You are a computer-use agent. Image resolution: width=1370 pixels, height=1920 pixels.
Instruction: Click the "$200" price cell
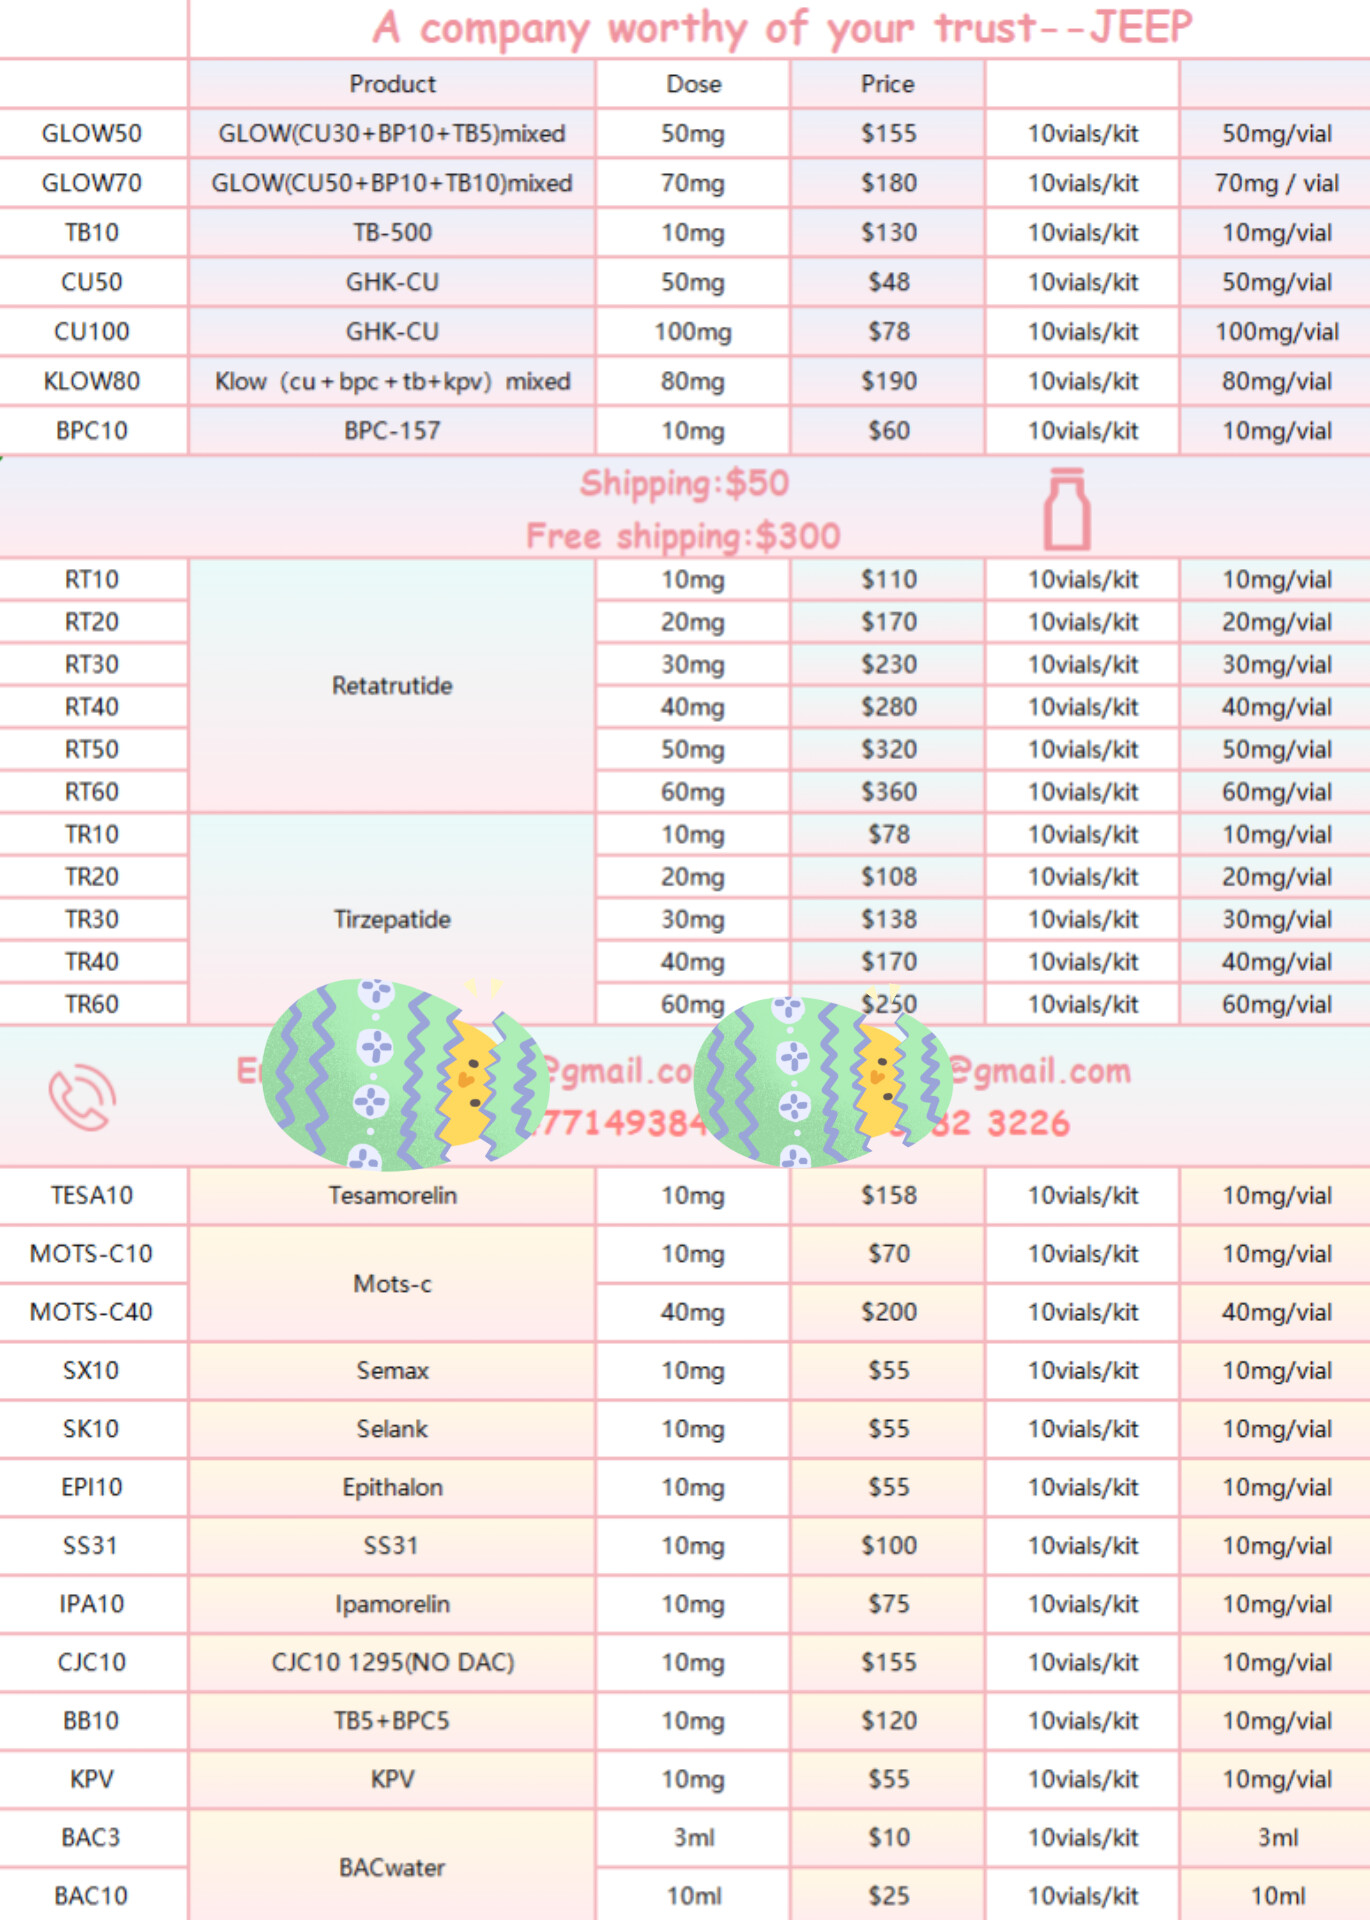point(889,1312)
